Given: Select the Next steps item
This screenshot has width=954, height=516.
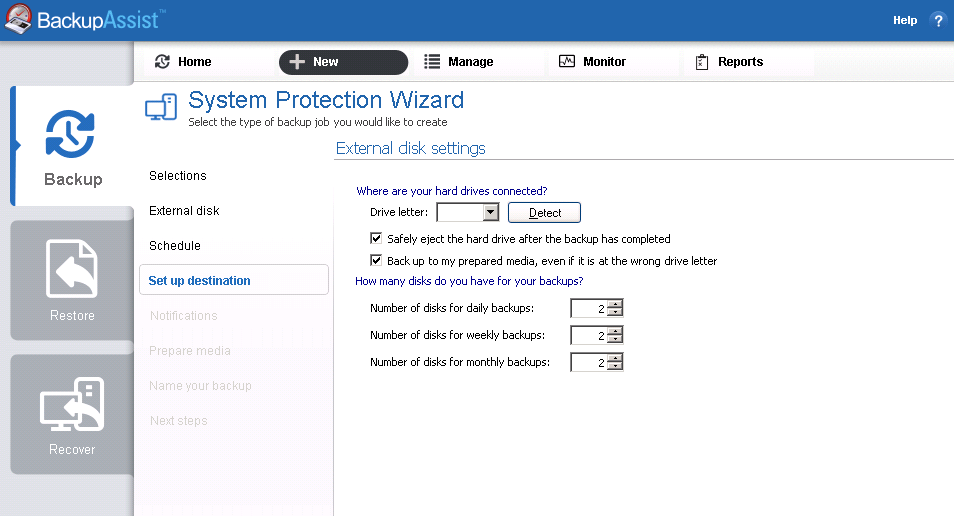Looking at the screenshot, I should pos(179,420).
